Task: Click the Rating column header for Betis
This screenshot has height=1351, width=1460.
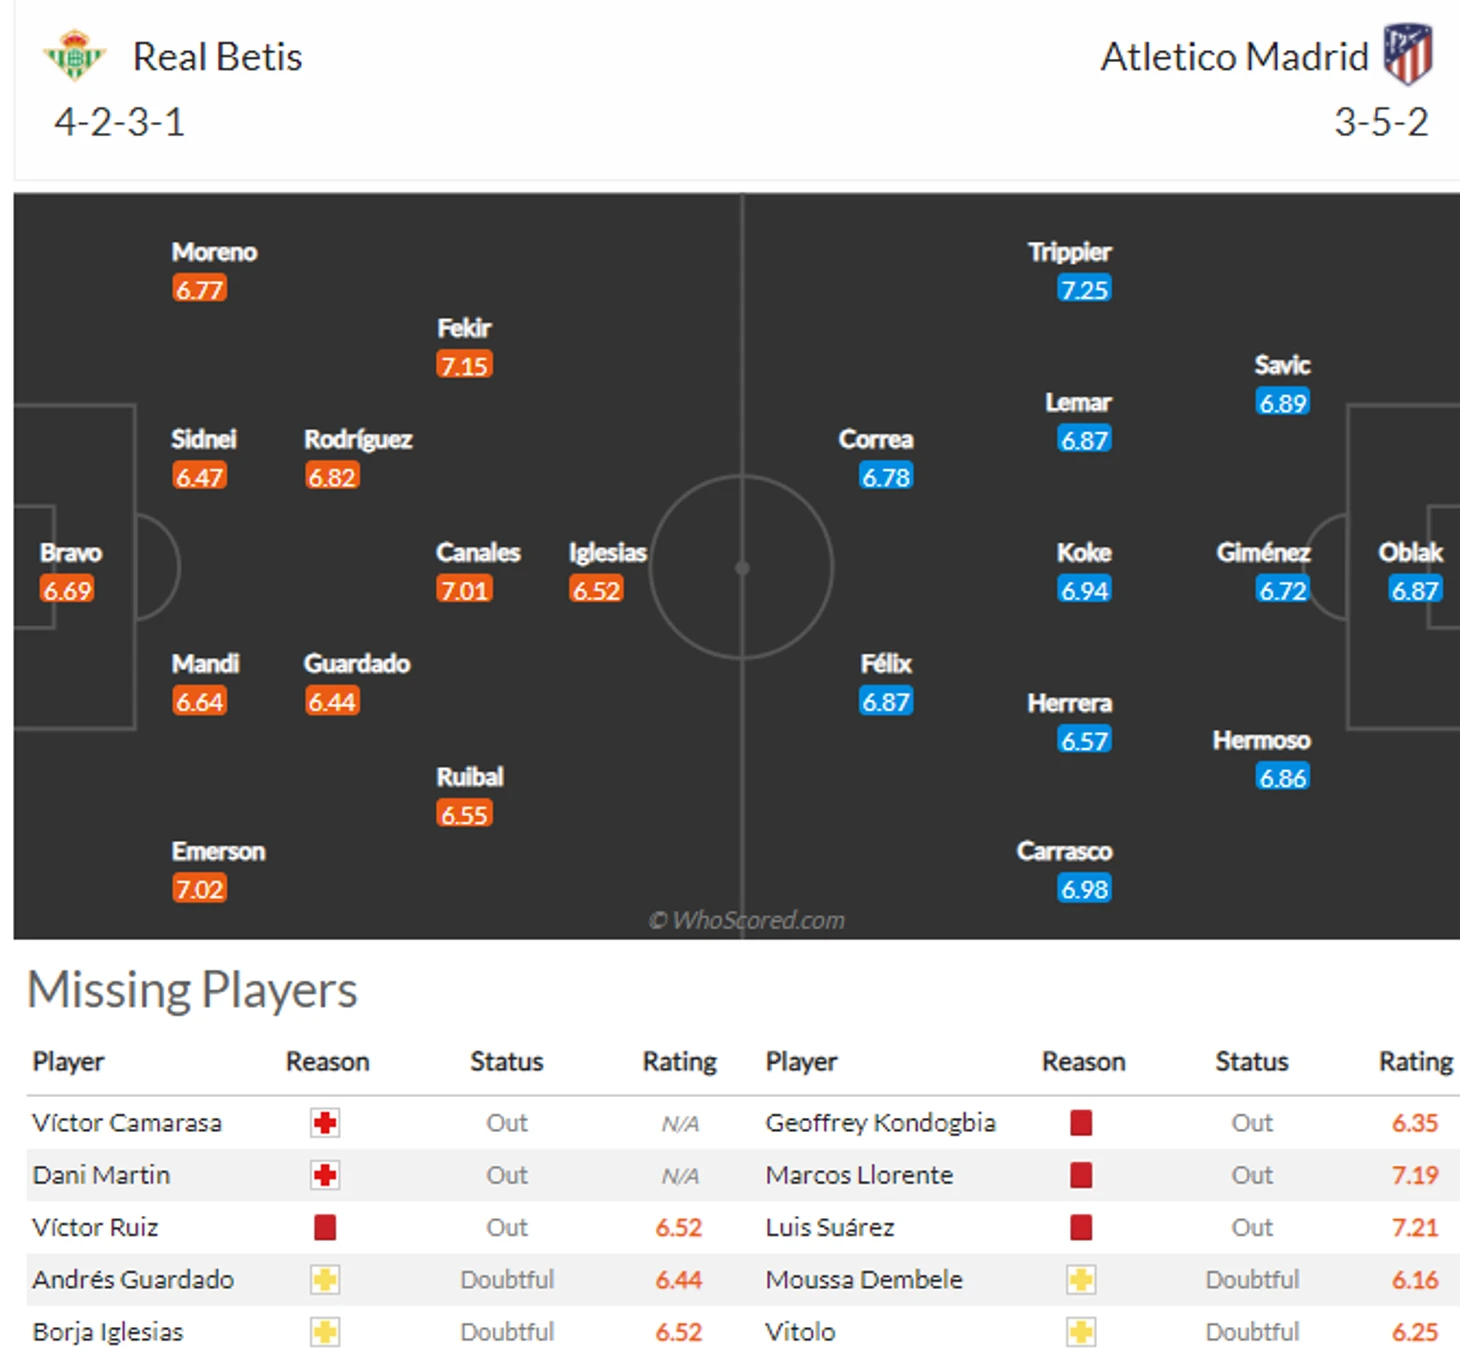Action: 679,1062
